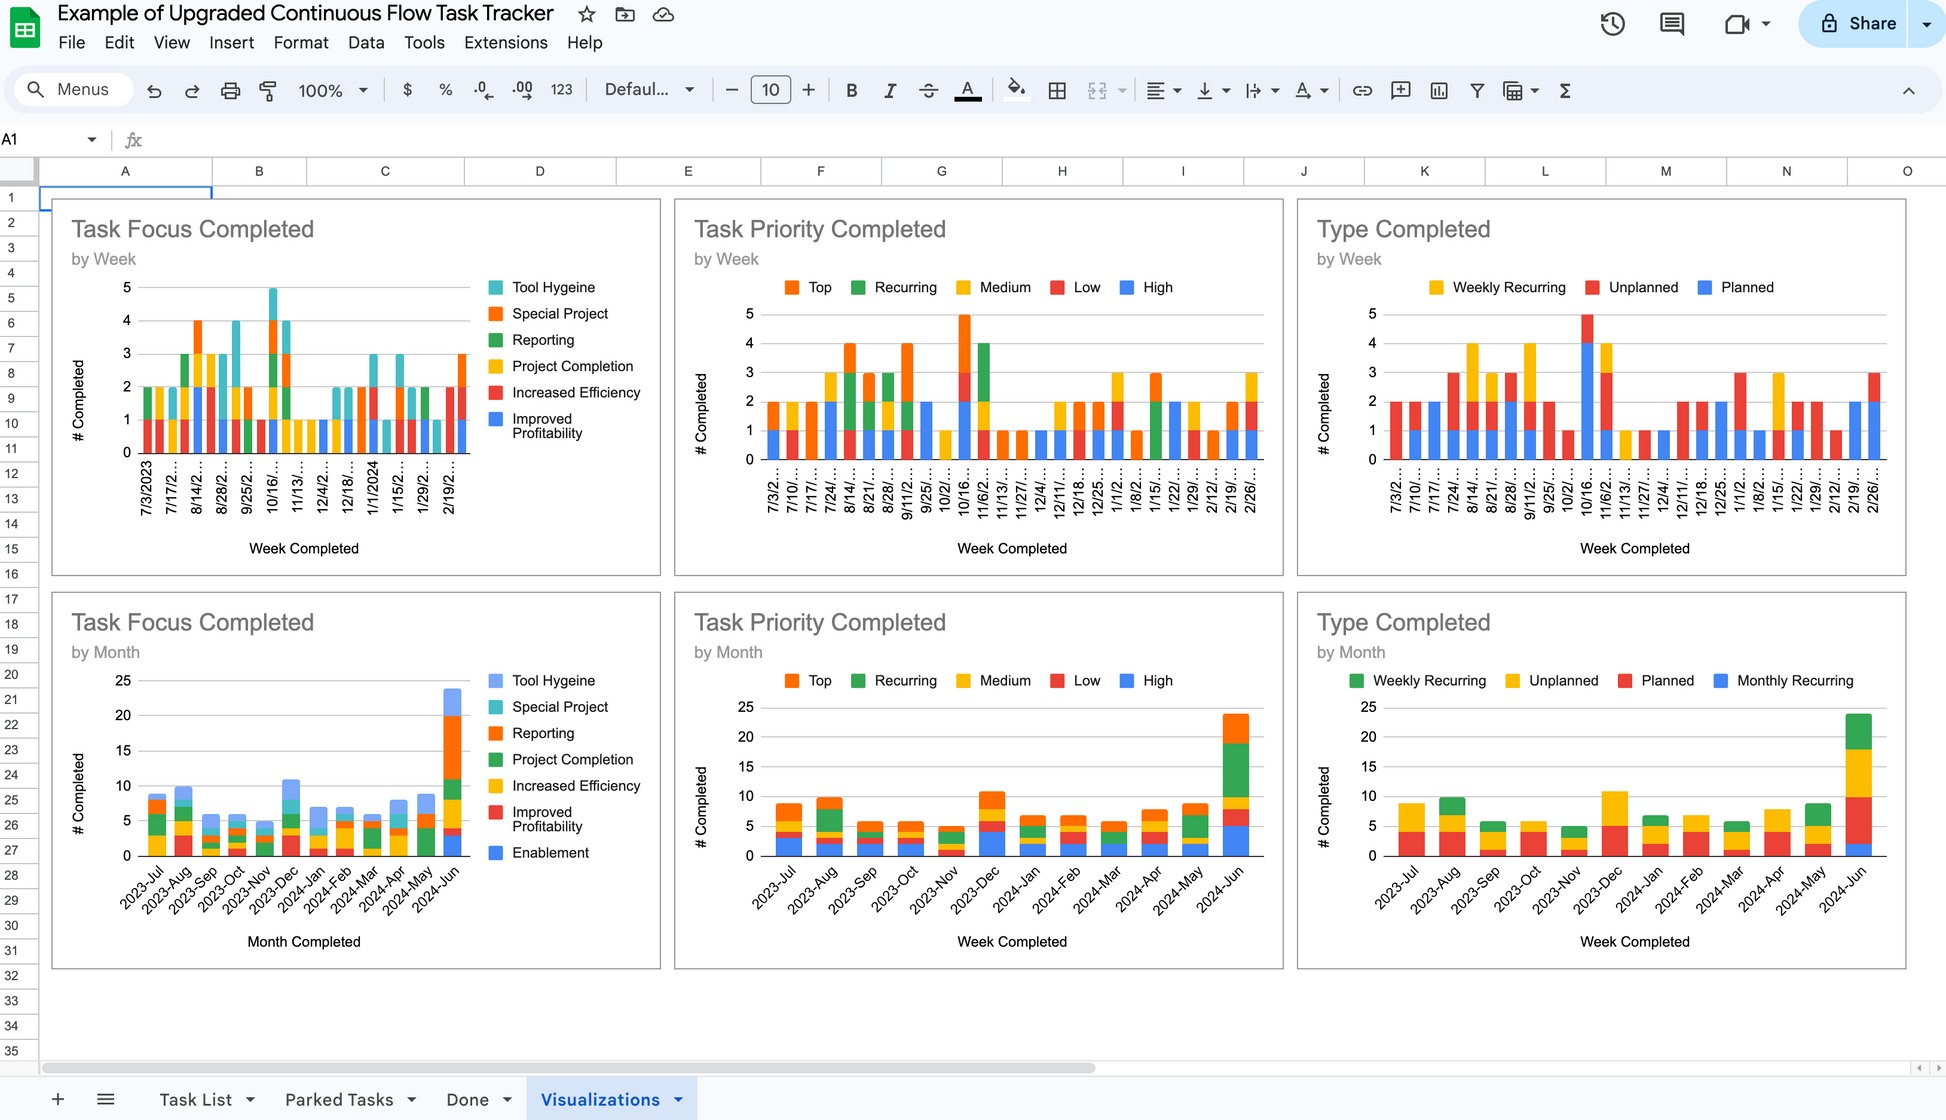This screenshot has width=1946, height=1120.
Task: Switch to the Parked Tasks sheet tab
Action: coord(339,1100)
